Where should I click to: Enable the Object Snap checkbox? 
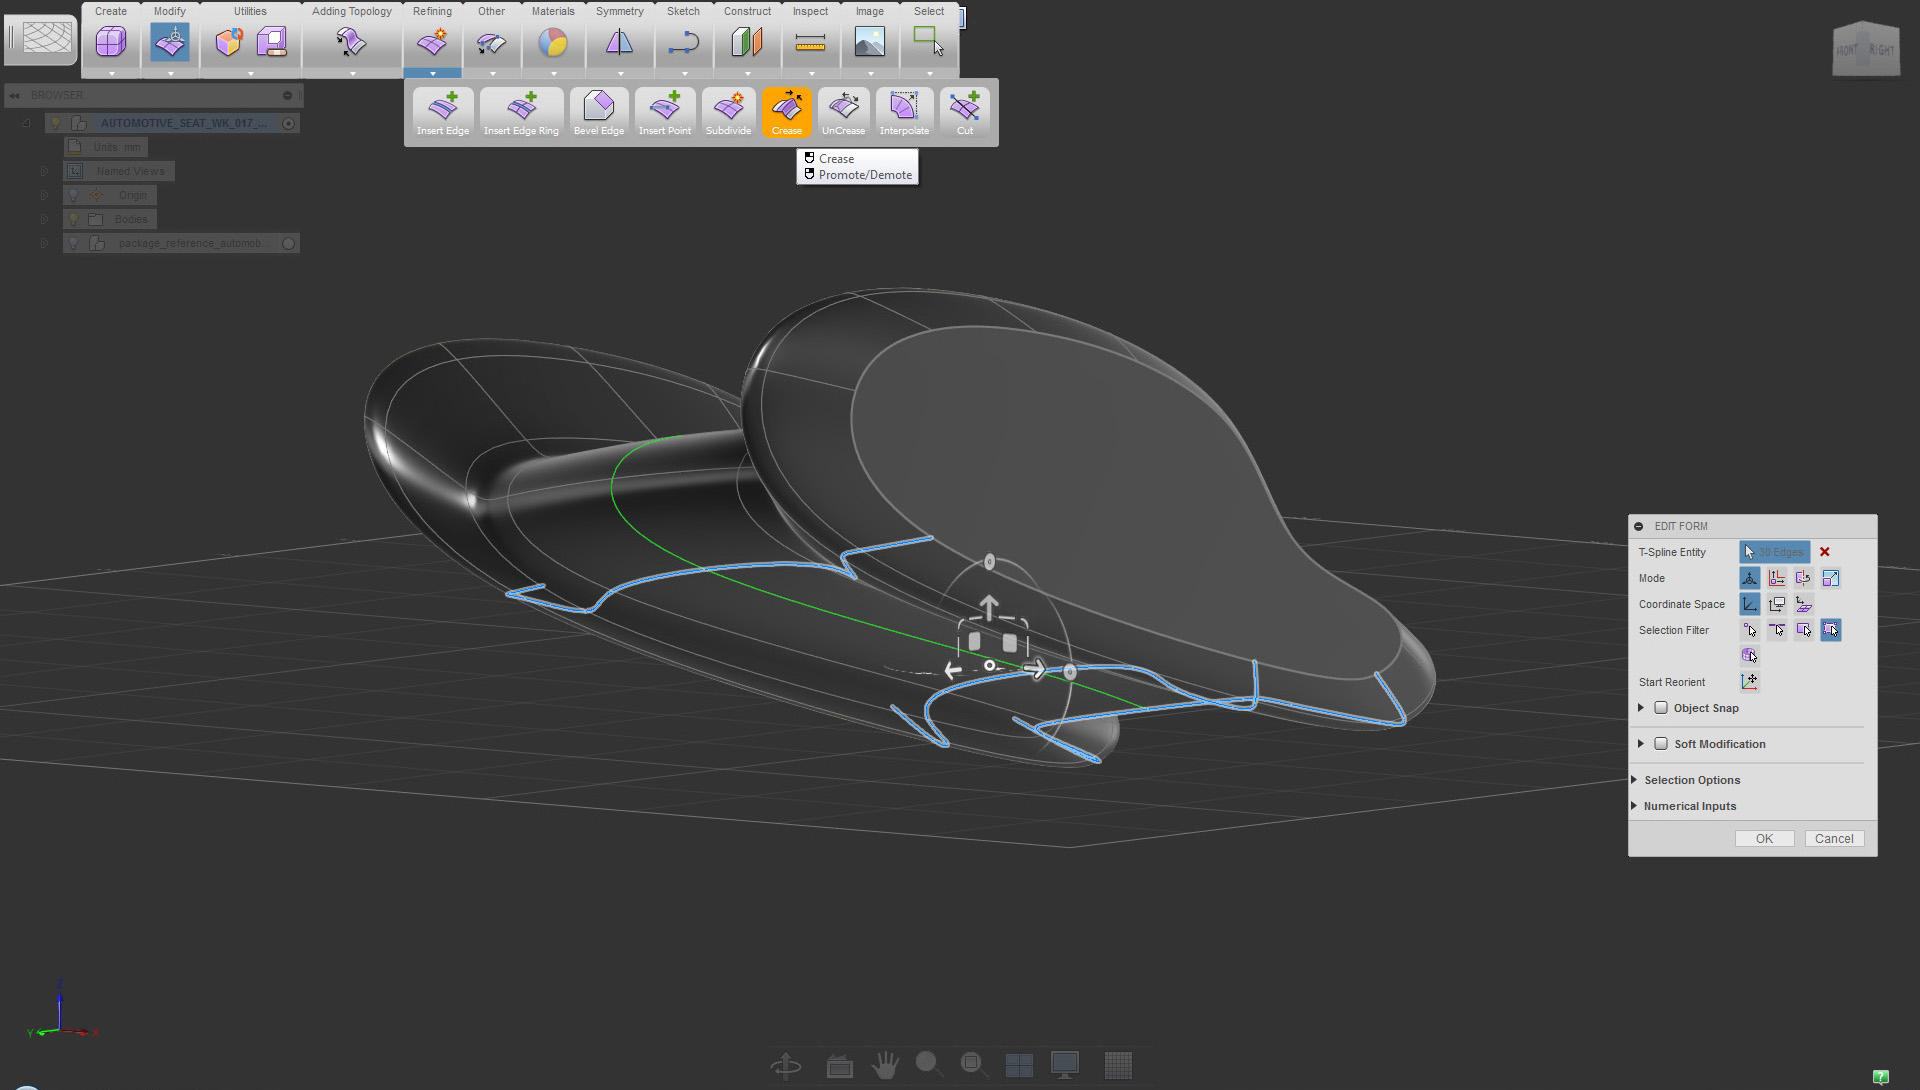[1661, 708]
